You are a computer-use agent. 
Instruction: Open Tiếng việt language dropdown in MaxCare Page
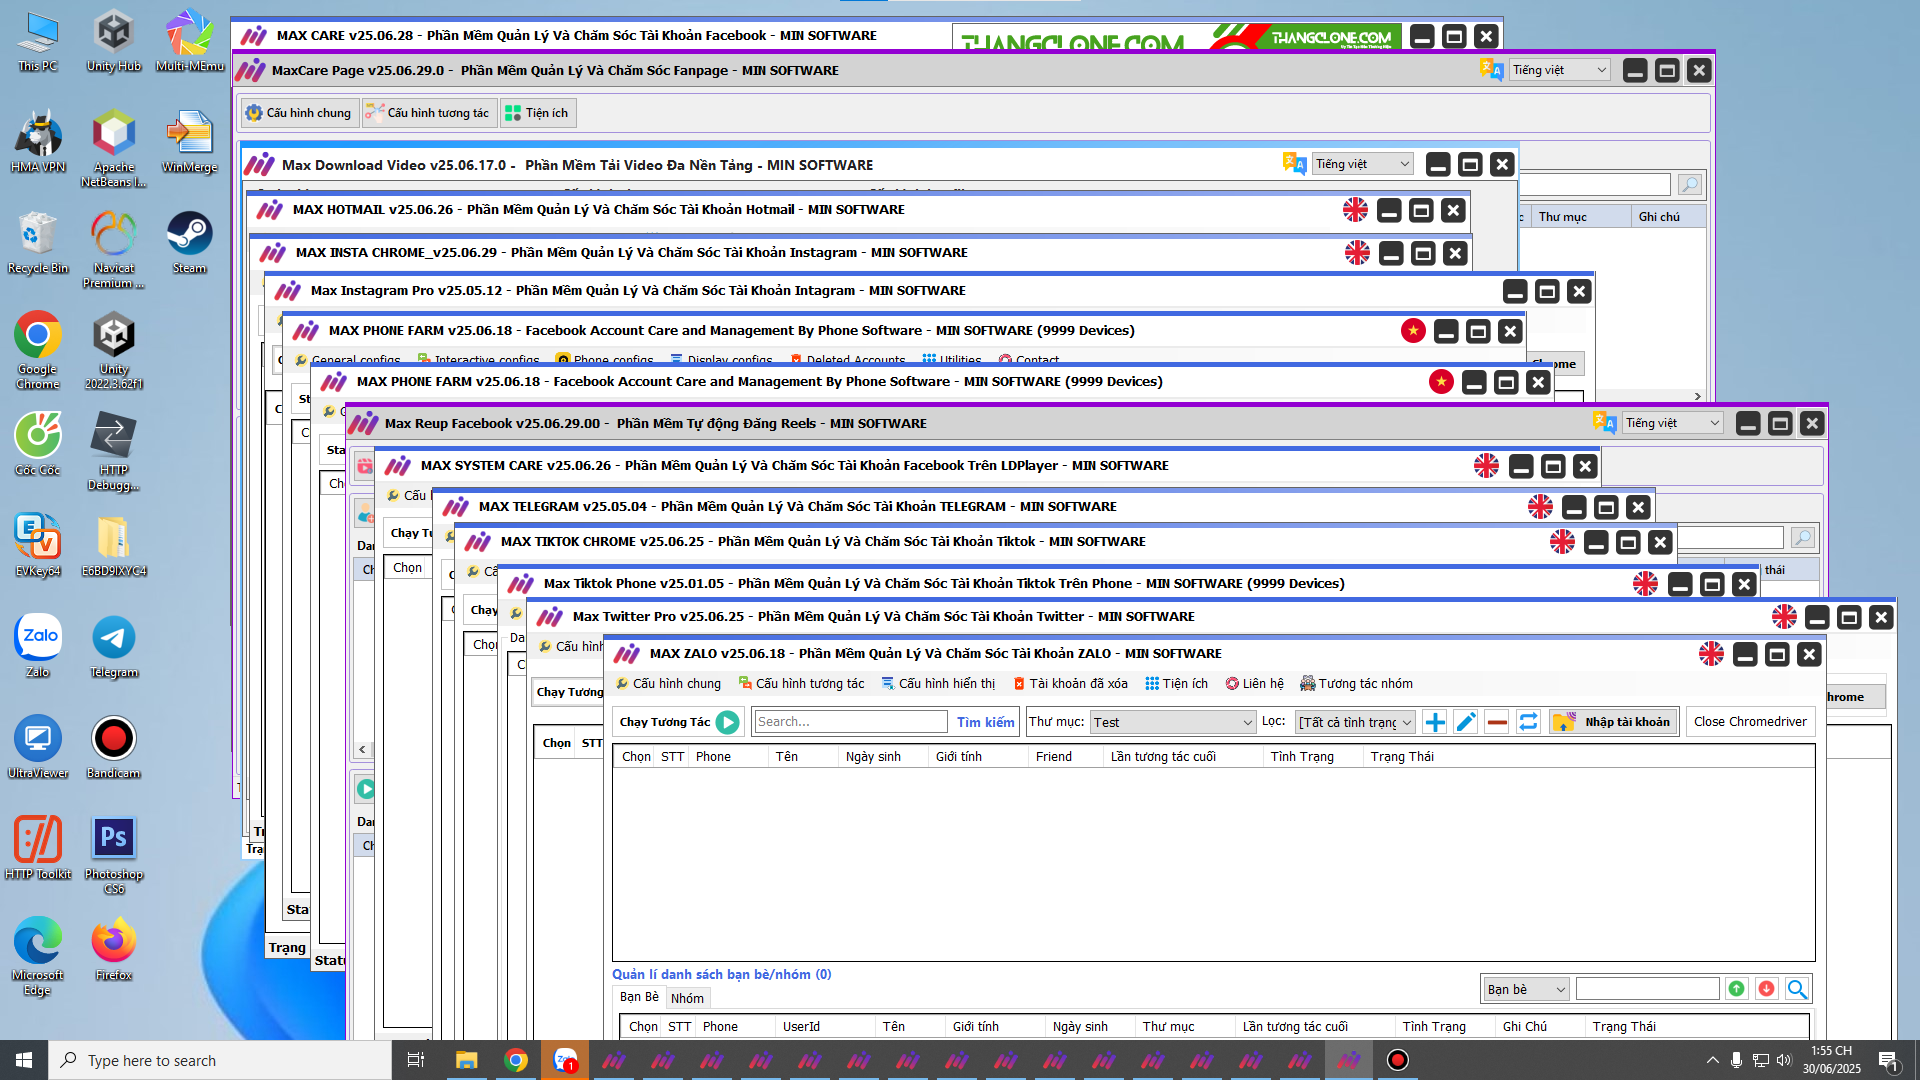(x=1560, y=70)
